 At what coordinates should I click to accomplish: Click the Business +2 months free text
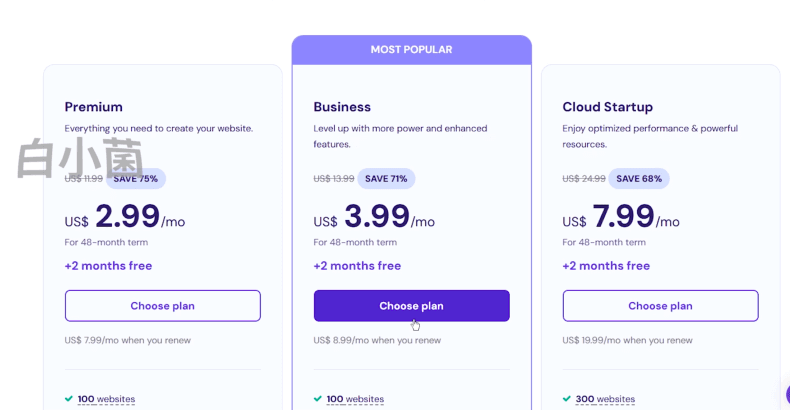(x=357, y=266)
